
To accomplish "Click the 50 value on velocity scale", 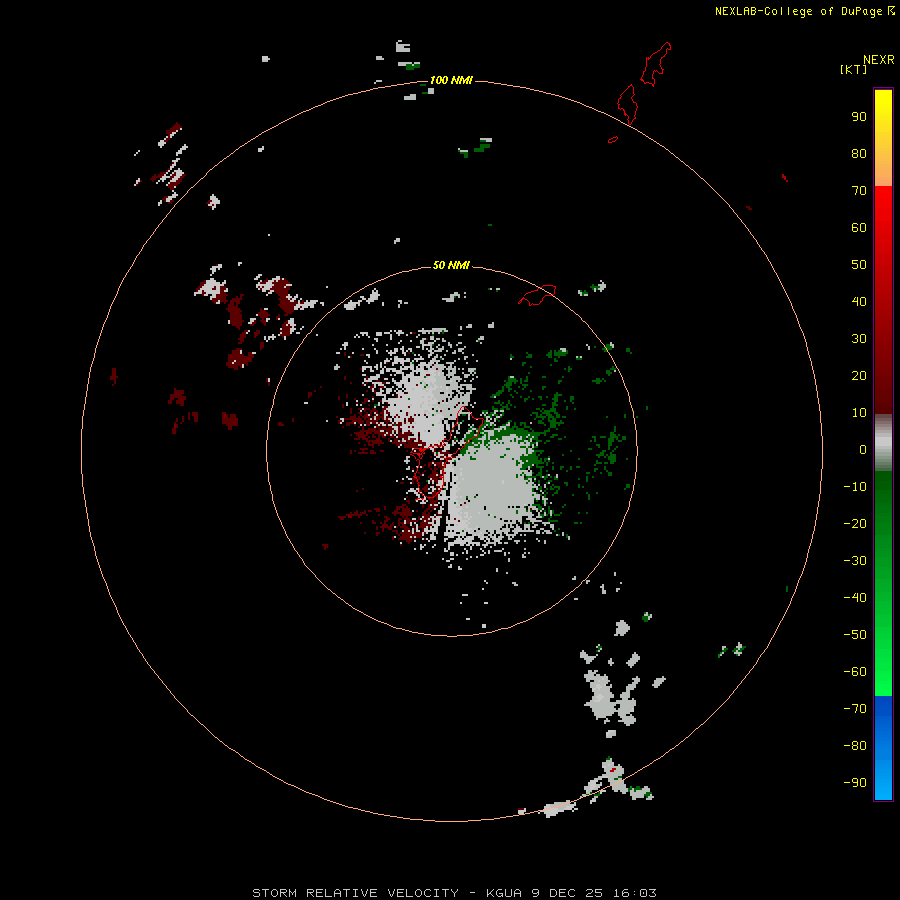I will click(859, 265).
